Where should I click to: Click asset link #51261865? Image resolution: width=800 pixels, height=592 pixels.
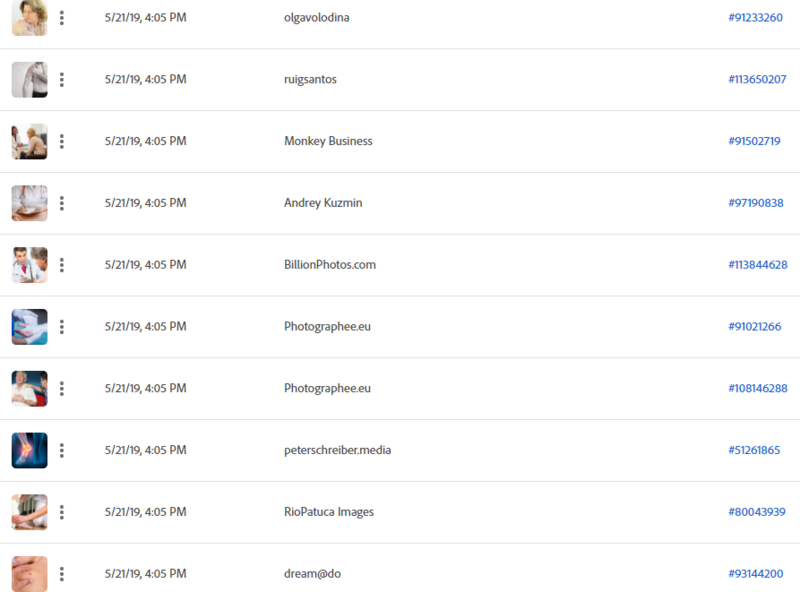[x=754, y=450]
